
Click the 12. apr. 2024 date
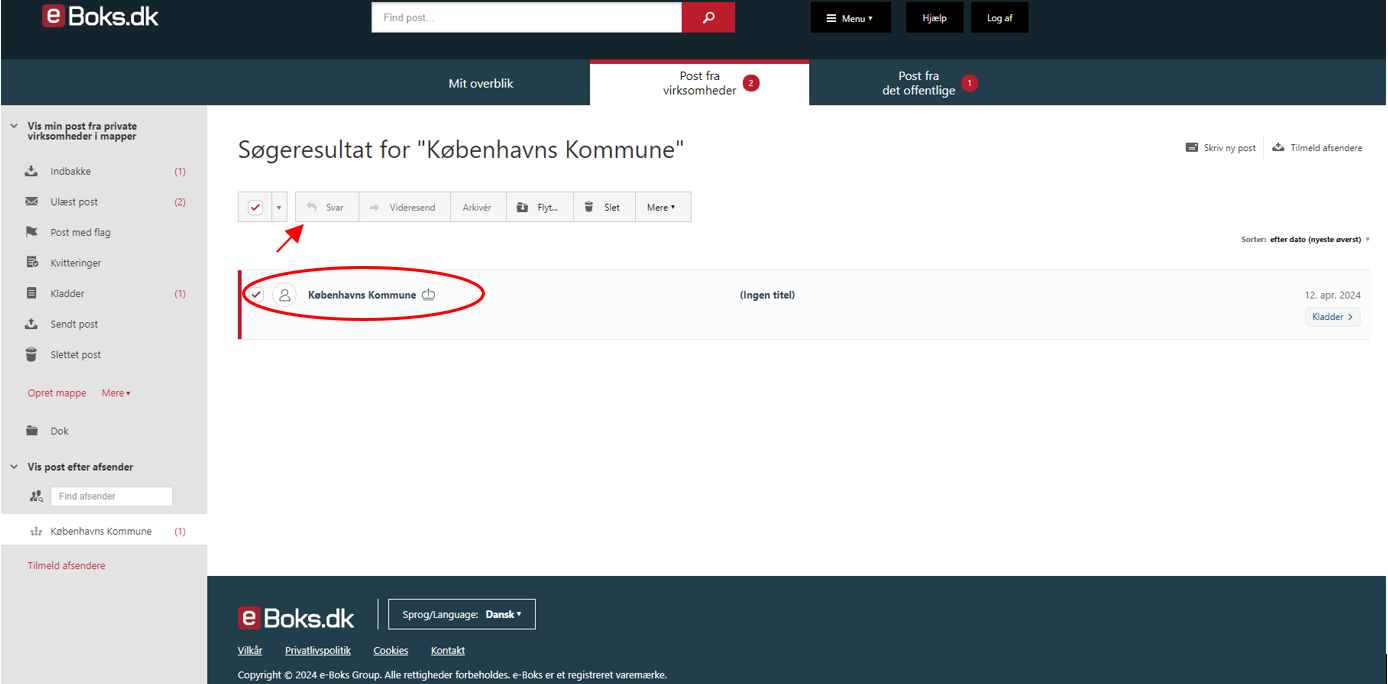(x=1333, y=295)
